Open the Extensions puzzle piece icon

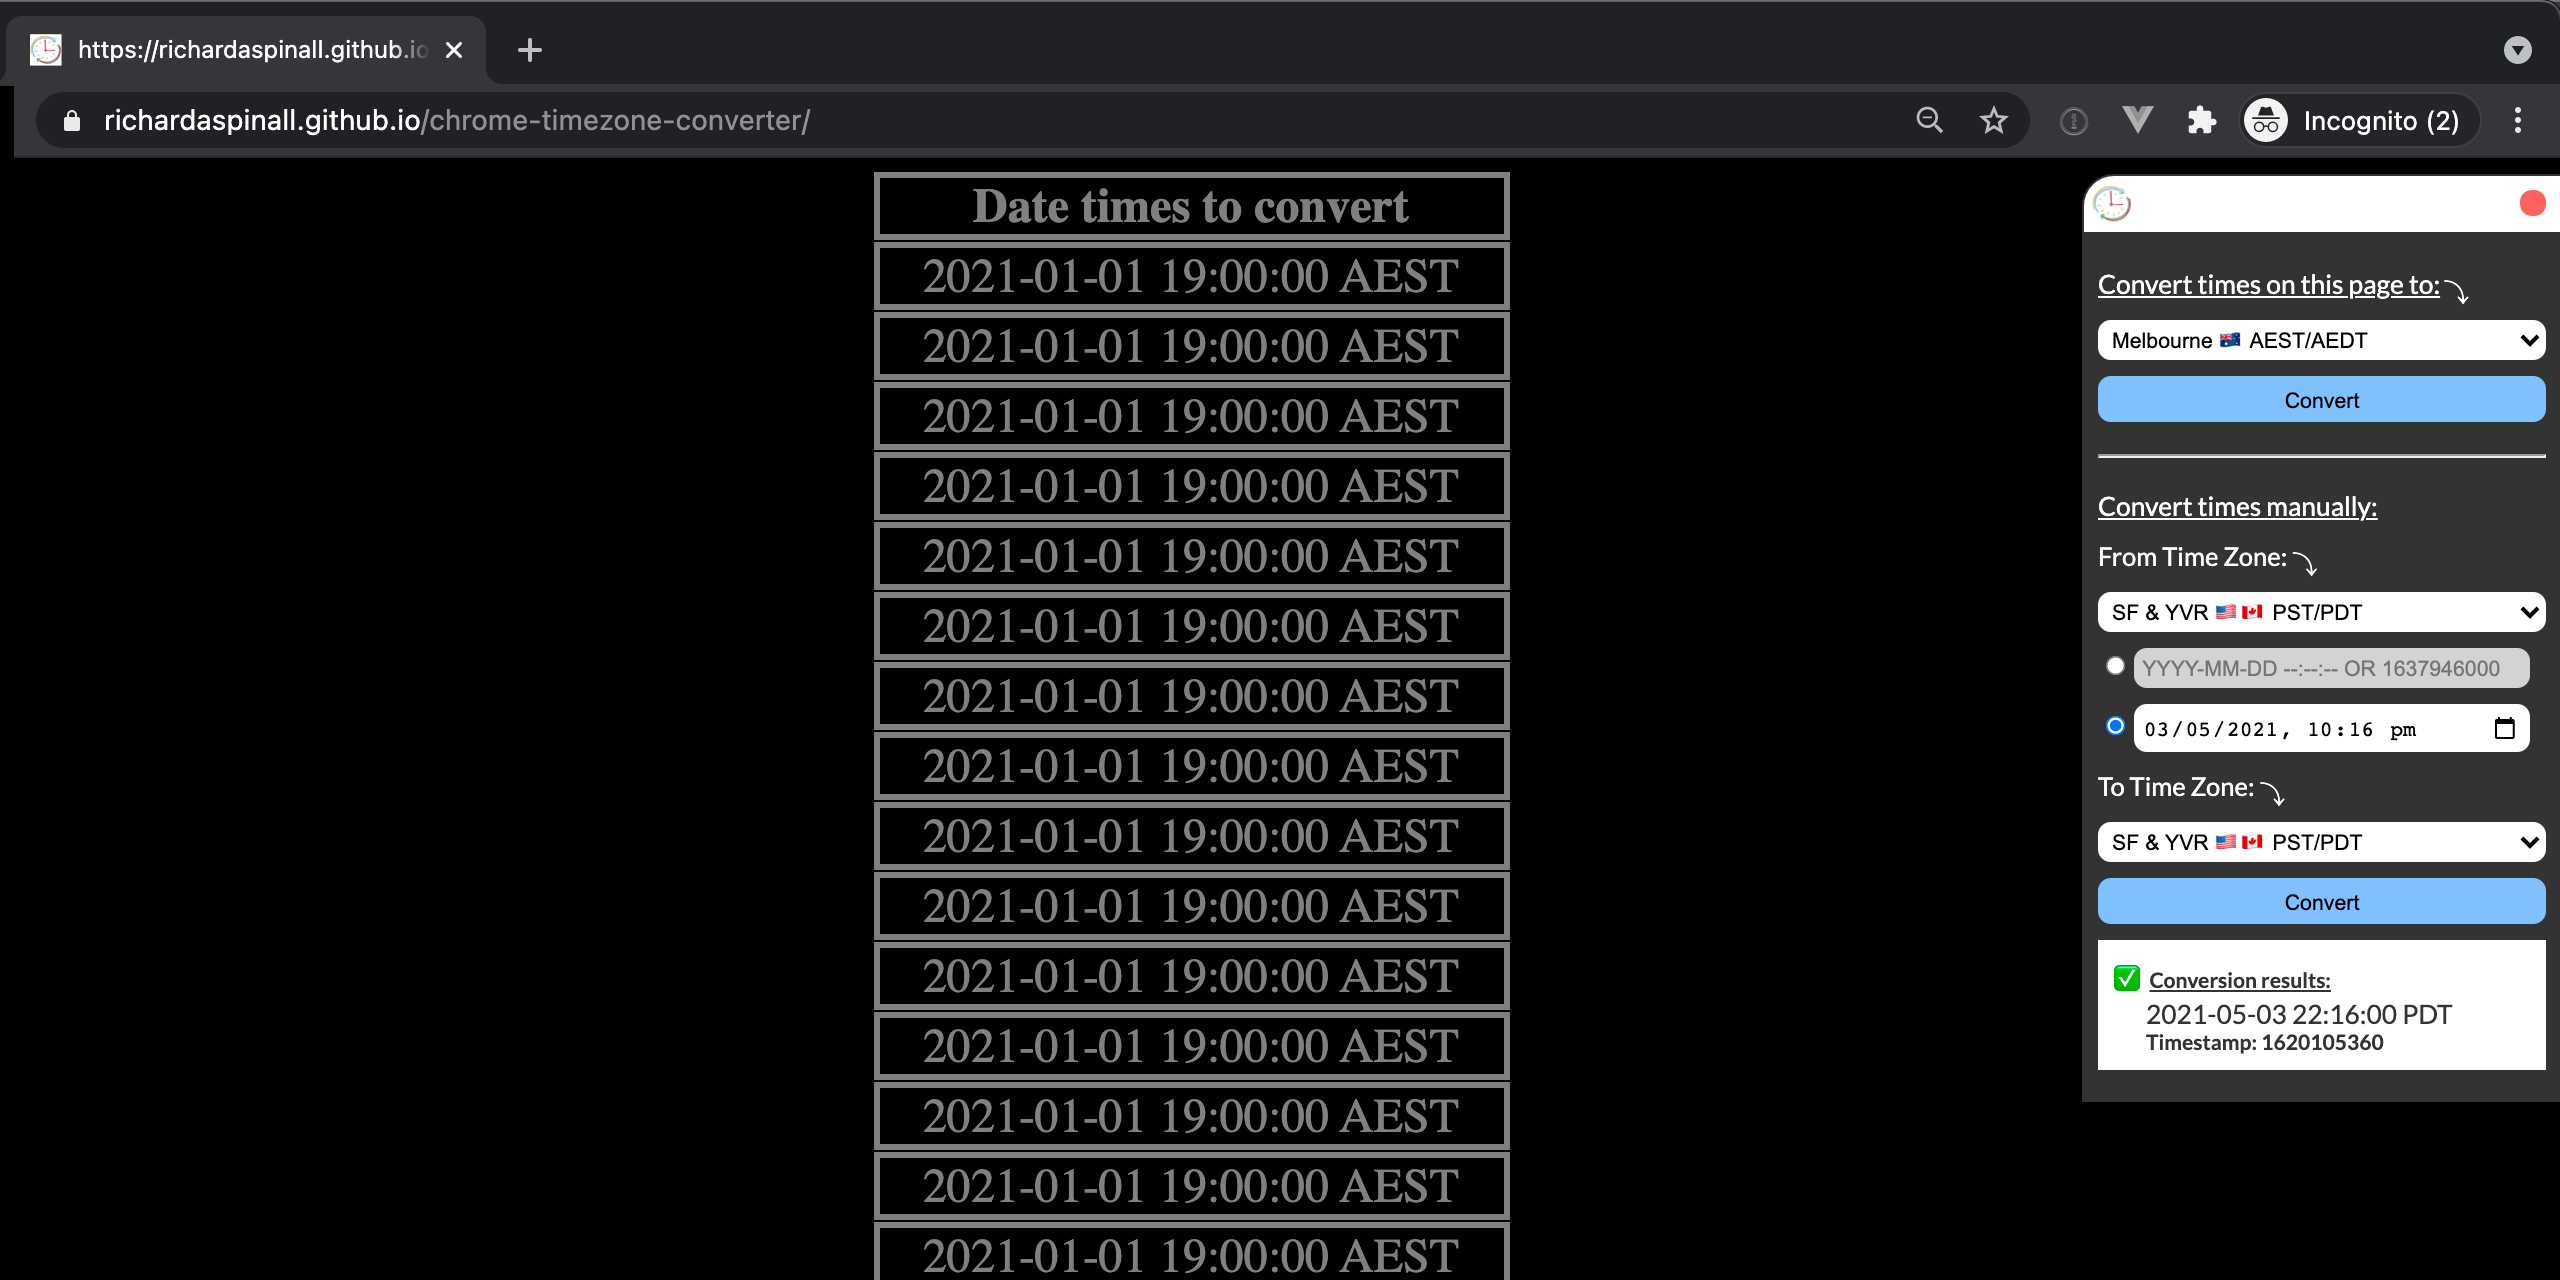point(2201,121)
